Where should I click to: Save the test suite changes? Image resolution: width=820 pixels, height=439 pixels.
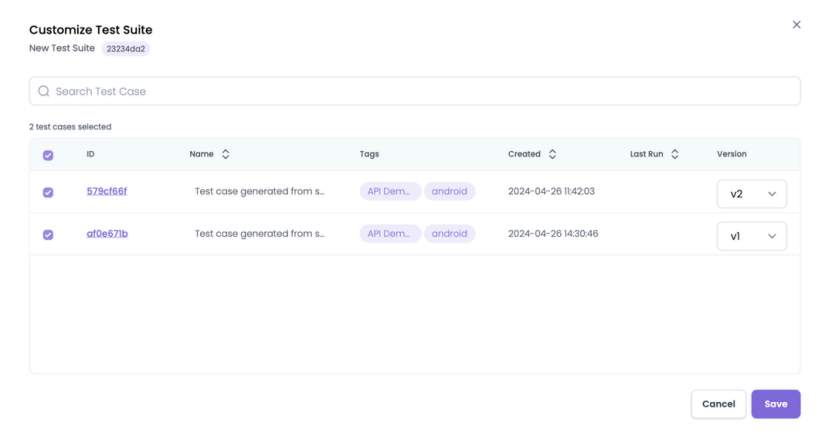click(776, 404)
